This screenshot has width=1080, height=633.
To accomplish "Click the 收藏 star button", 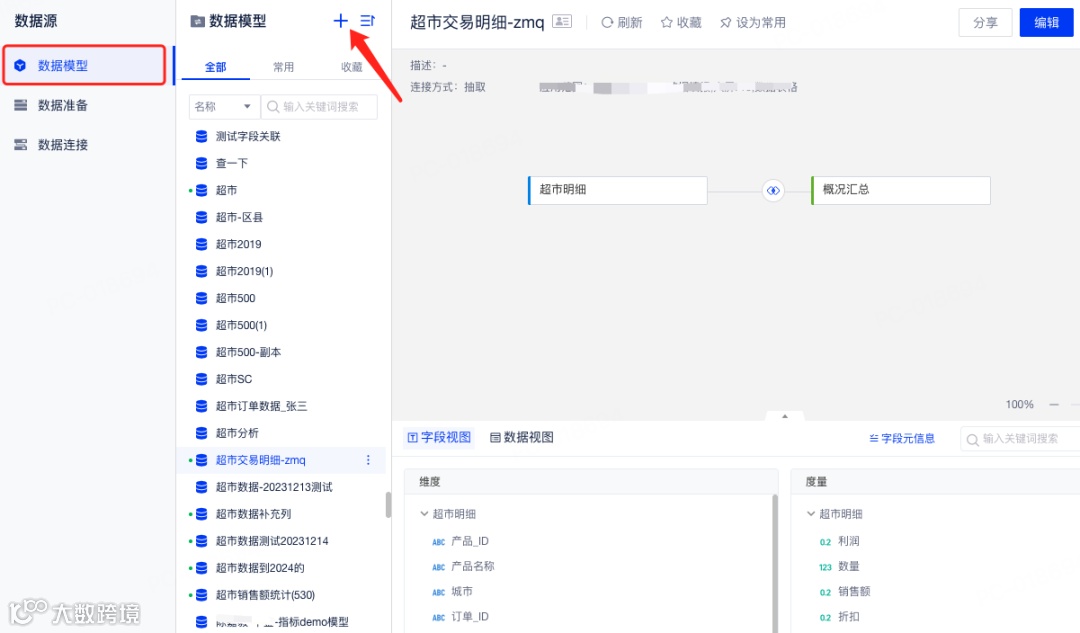I will 681,23.
